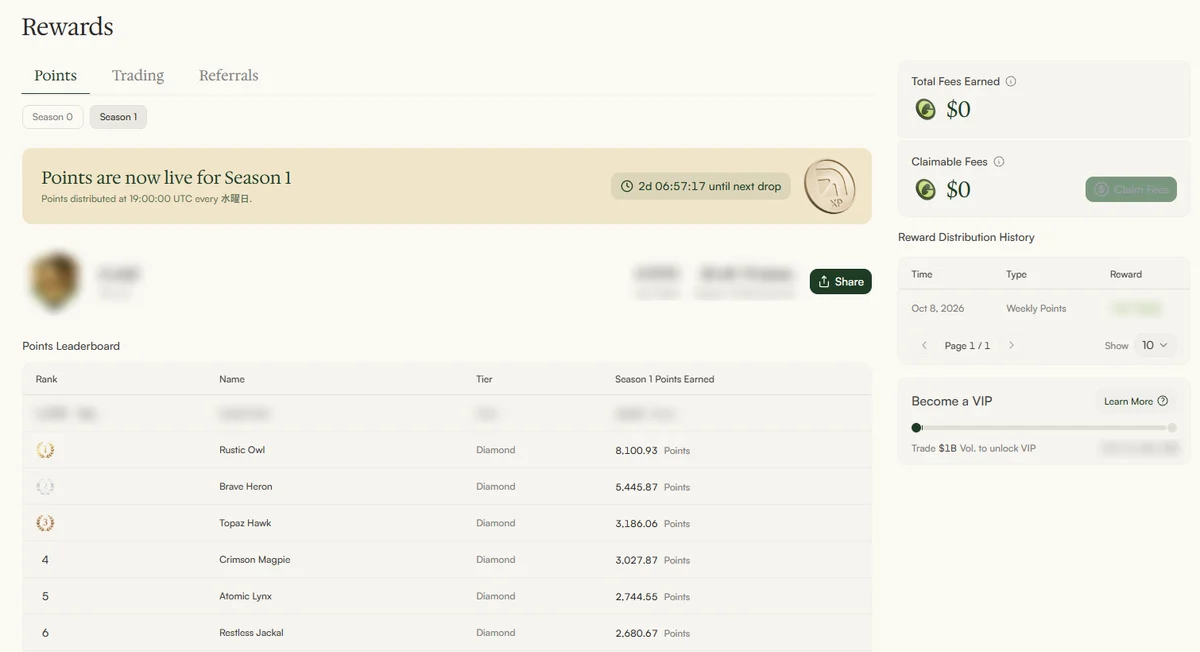Click the question mark icon beside Learn More
This screenshot has width=1200, height=652.
1162,401
